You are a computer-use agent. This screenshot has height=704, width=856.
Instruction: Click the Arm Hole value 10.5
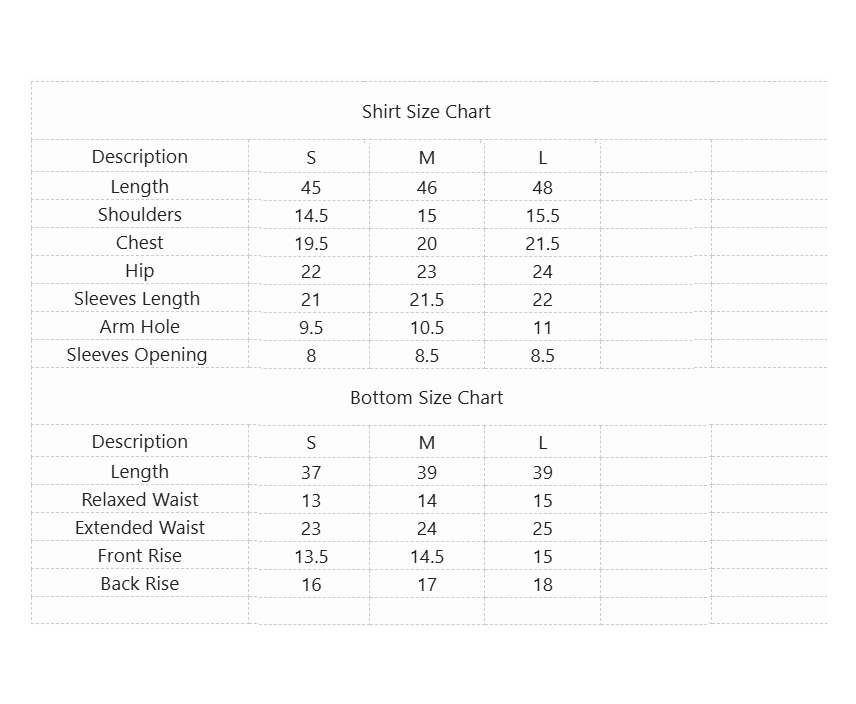[427, 328]
